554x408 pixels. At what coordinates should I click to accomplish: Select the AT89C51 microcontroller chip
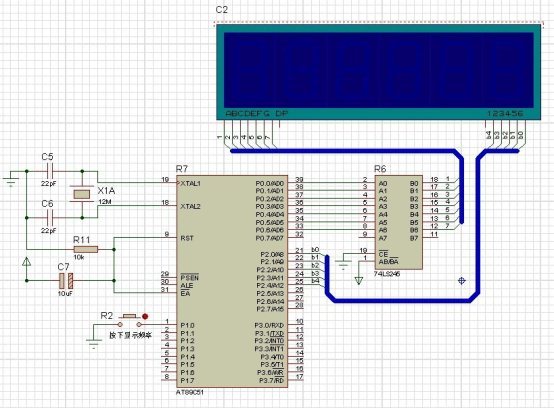tap(232, 281)
